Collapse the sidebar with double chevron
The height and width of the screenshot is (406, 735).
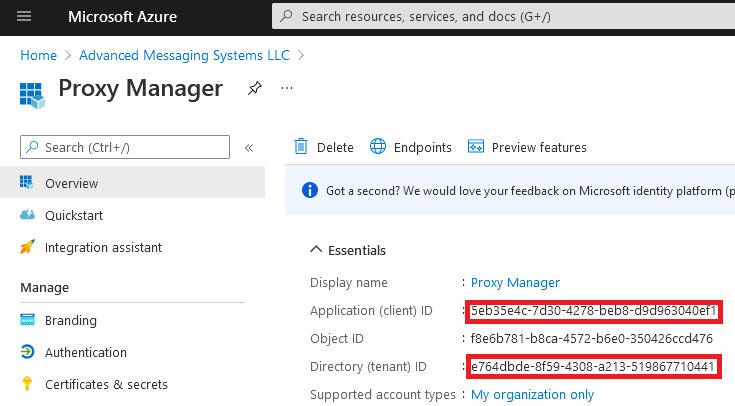click(x=249, y=148)
